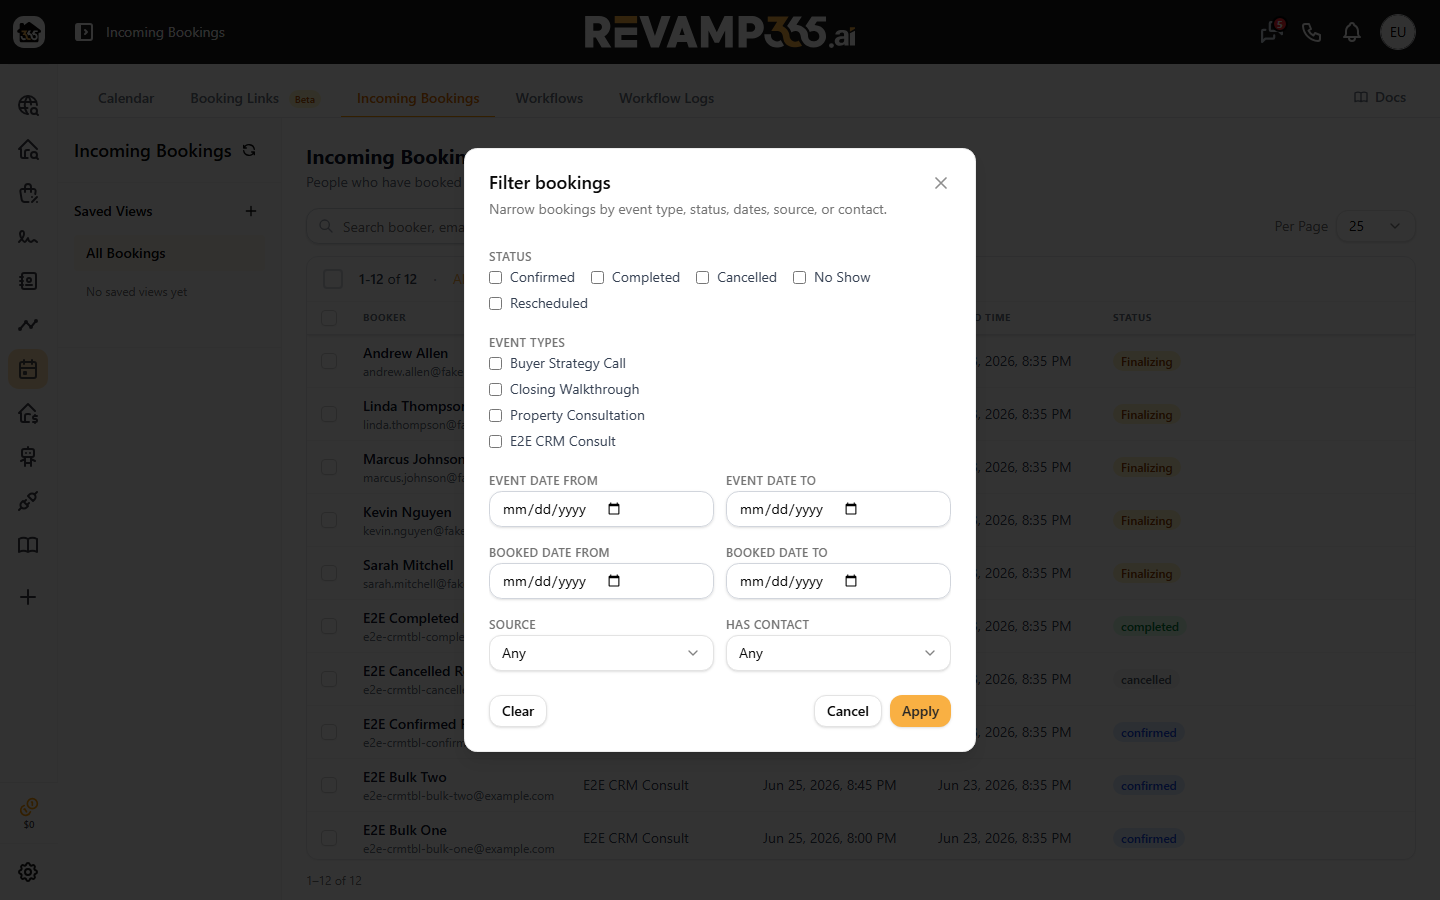This screenshot has height=900, width=1440.
Task: Refresh the Incoming Bookings list
Action: (x=249, y=150)
